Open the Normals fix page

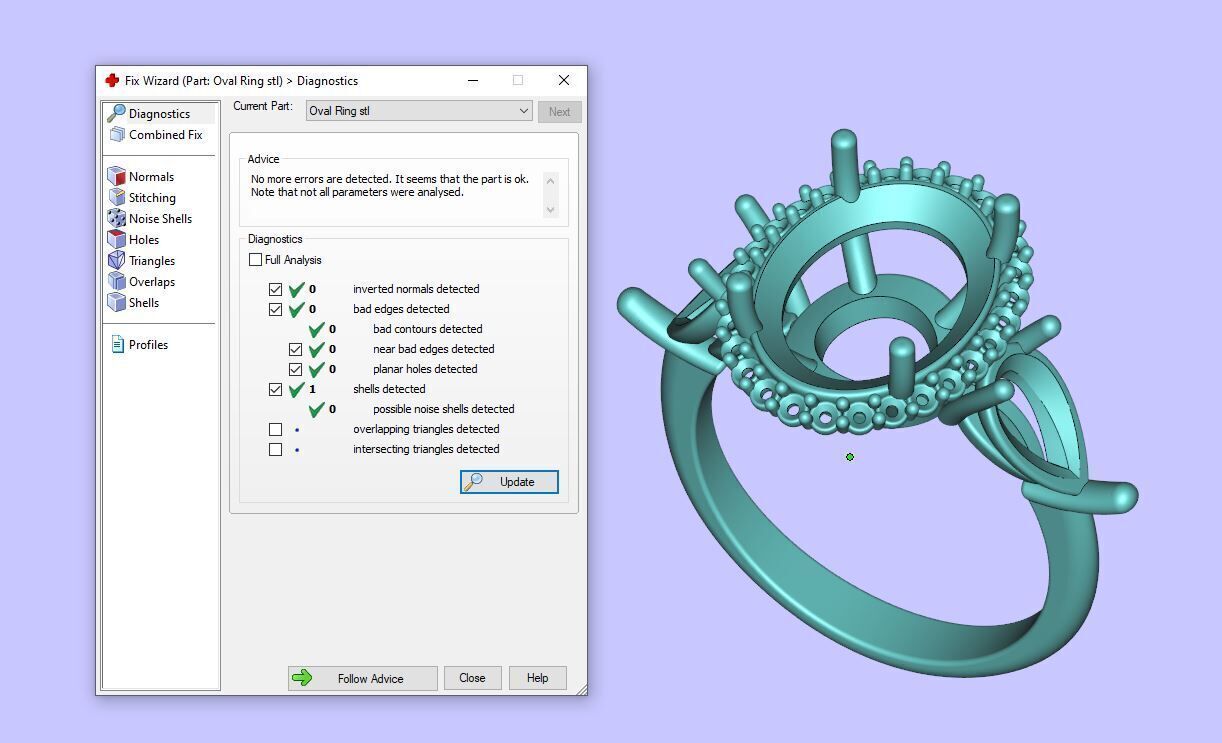151,177
